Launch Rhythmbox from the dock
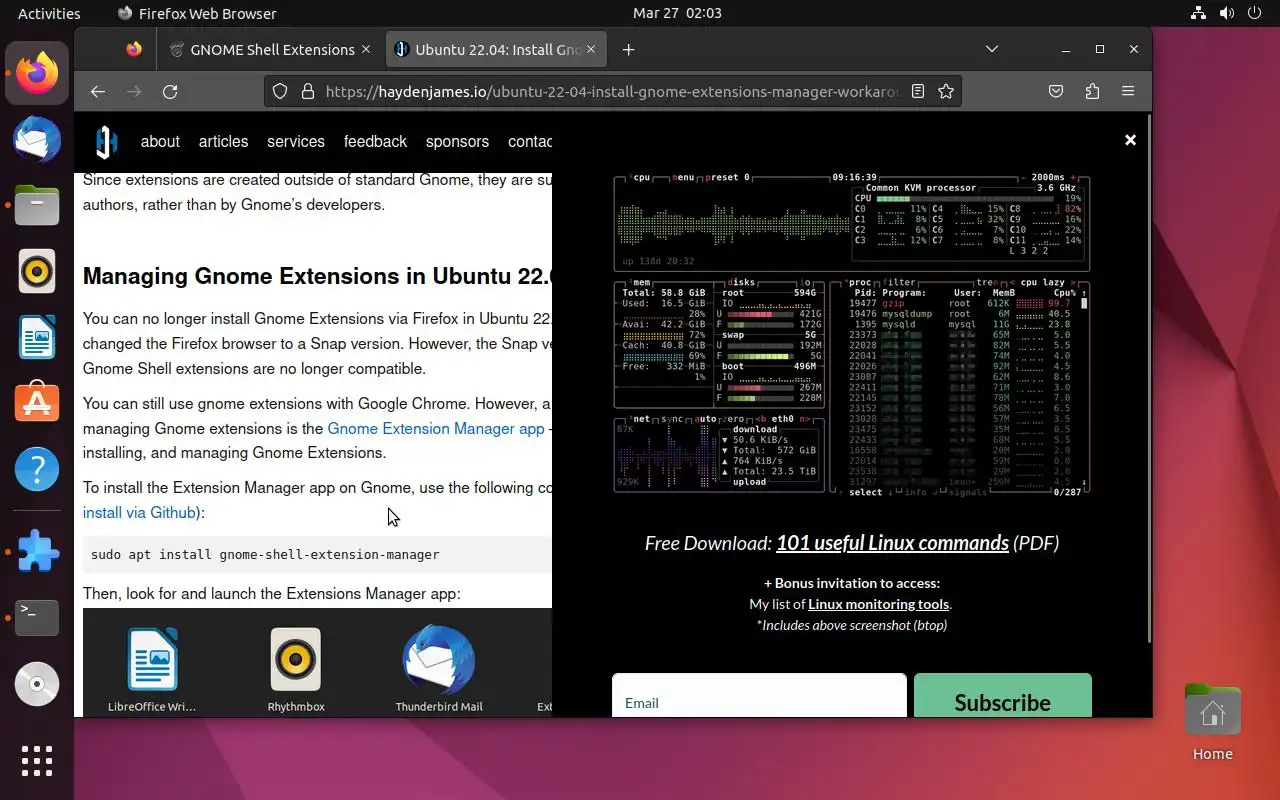Screen dimensions: 1280x800 [x=37, y=271]
